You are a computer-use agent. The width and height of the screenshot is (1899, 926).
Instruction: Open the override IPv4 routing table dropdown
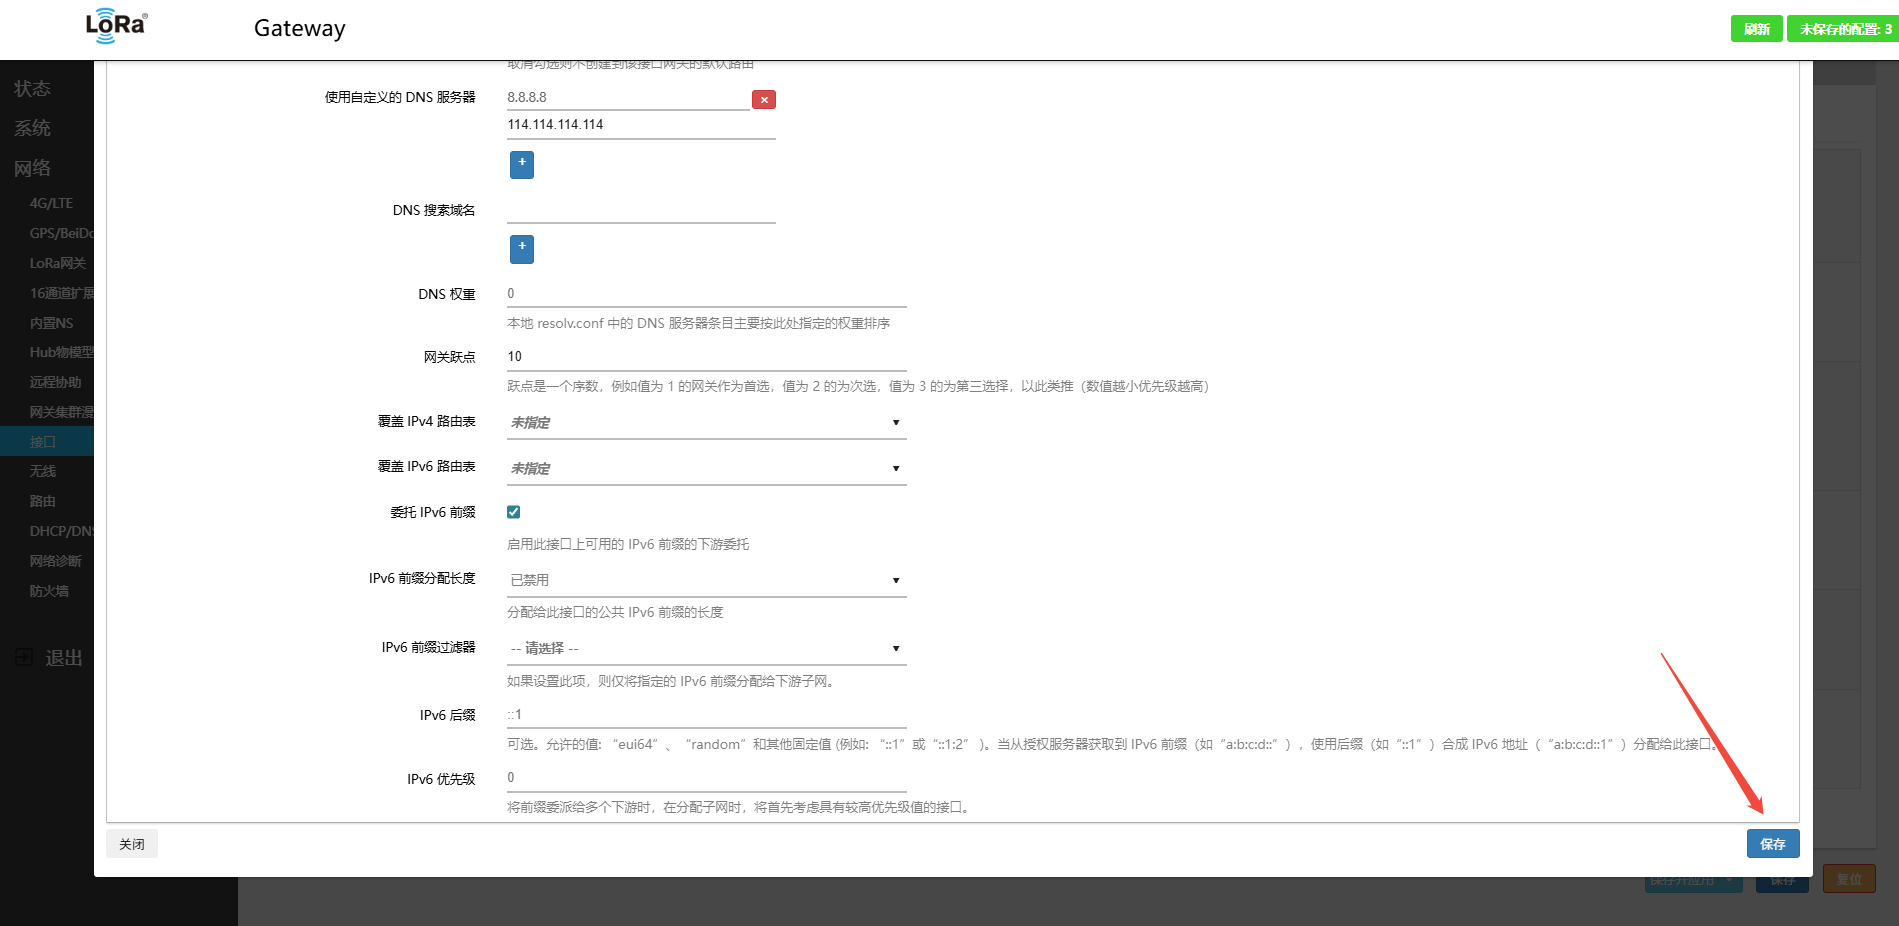pyautogui.click(x=705, y=422)
